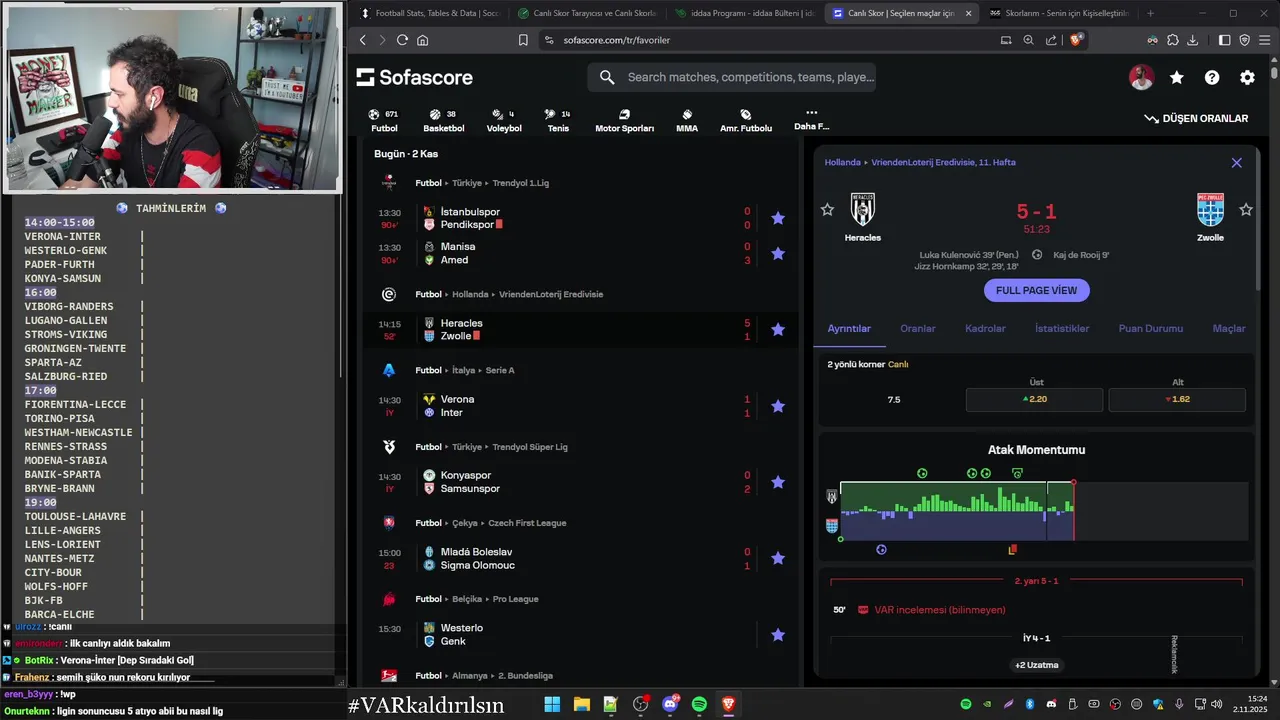
Task: Unfavorite the Heracles vs Zwolle list match
Action: point(778,329)
